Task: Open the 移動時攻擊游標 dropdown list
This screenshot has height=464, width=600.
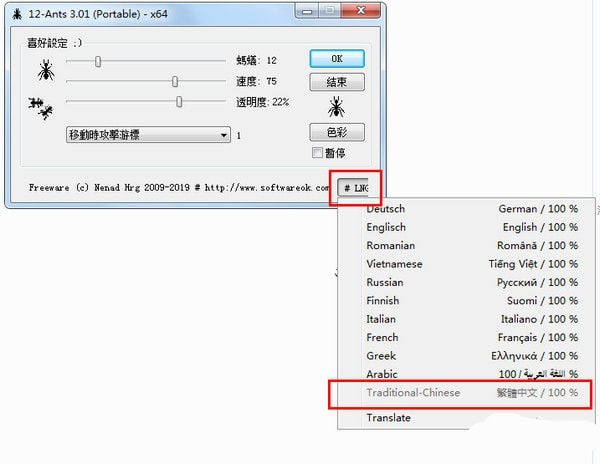Action: pyautogui.click(x=148, y=135)
